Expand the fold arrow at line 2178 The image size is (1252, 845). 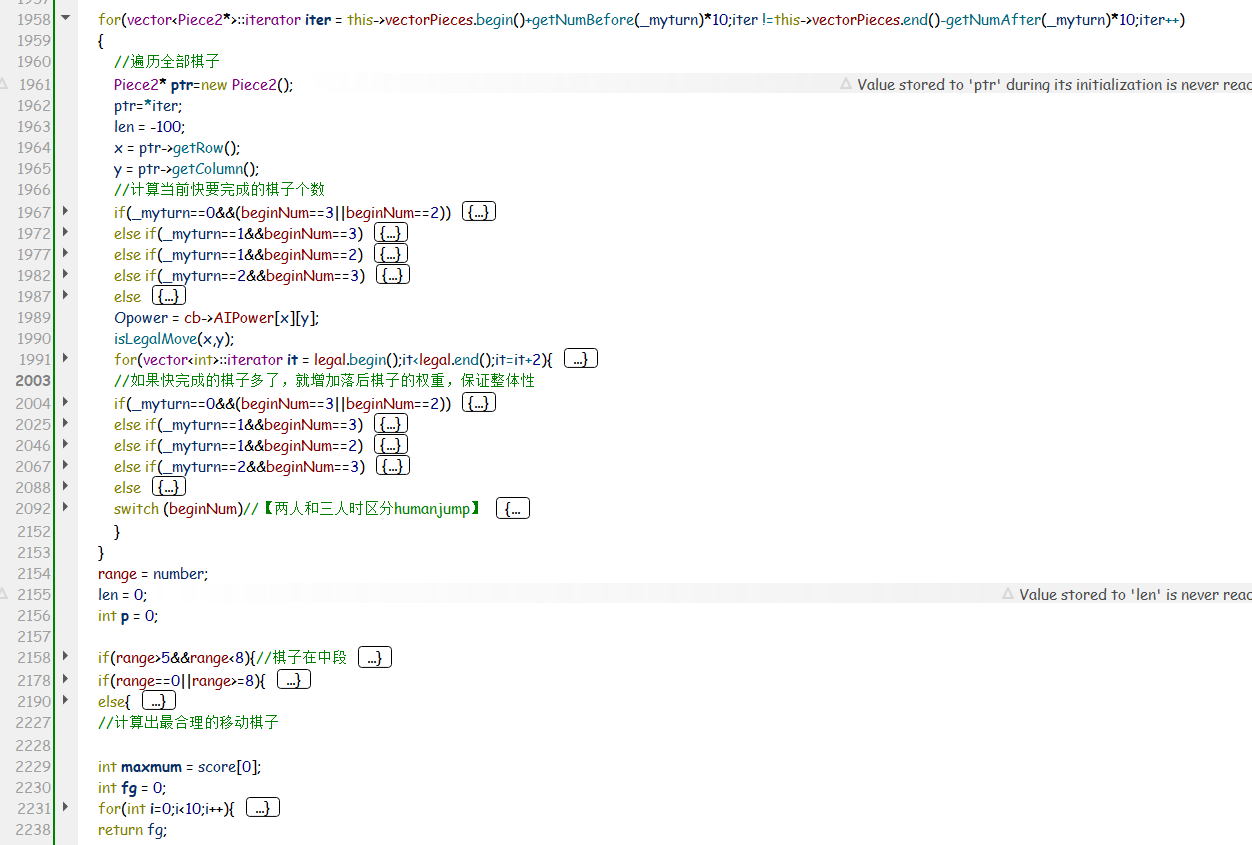pos(66,679)
